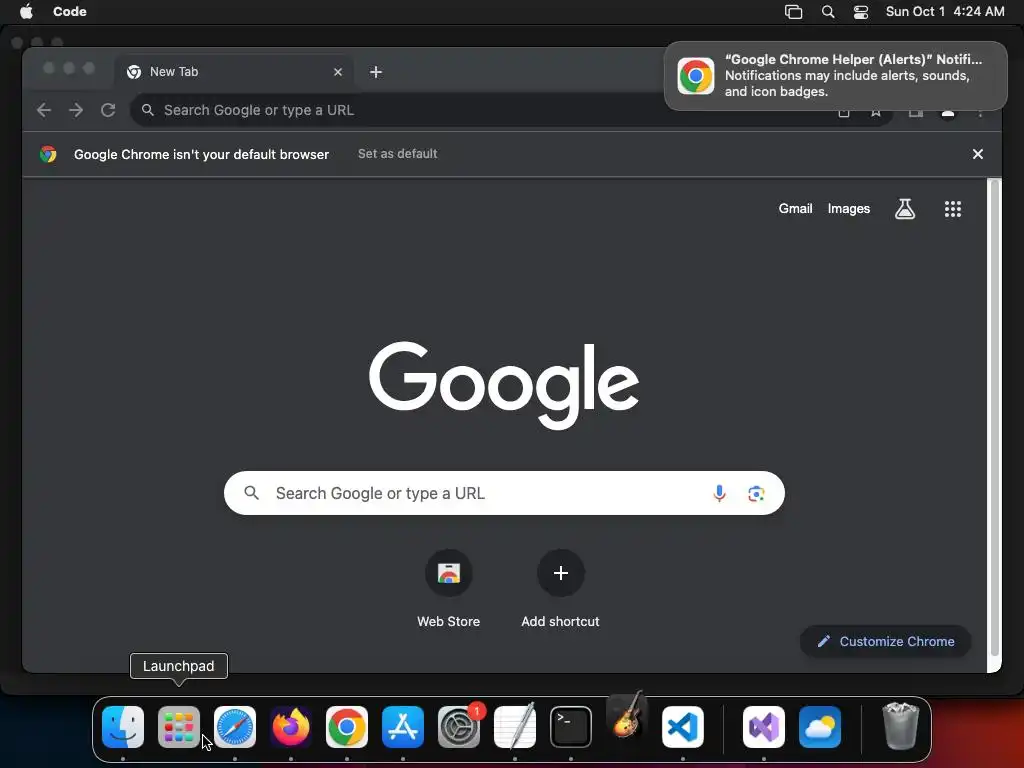The image size is (1024, 768).
Task: Open Images link
Action: (x=848, y=208)
